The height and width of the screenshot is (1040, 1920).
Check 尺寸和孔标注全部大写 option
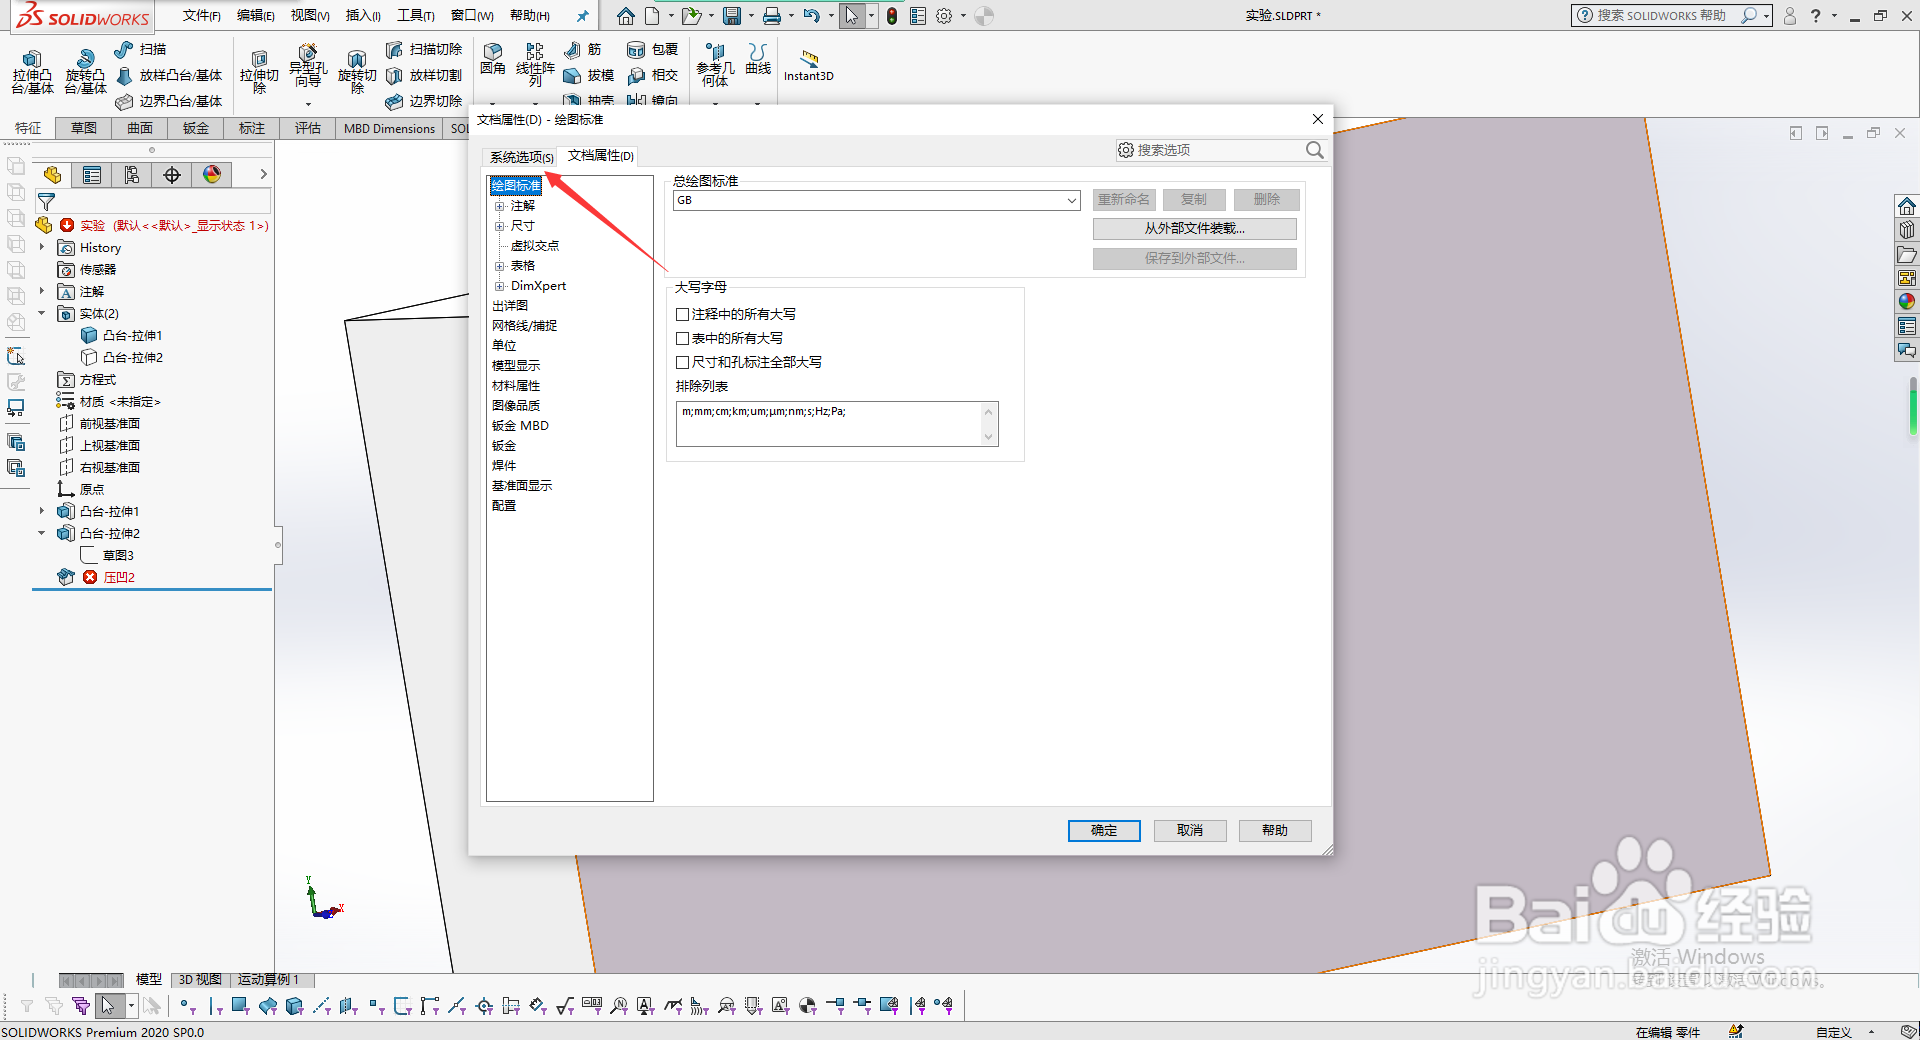(x=681, y=361)
